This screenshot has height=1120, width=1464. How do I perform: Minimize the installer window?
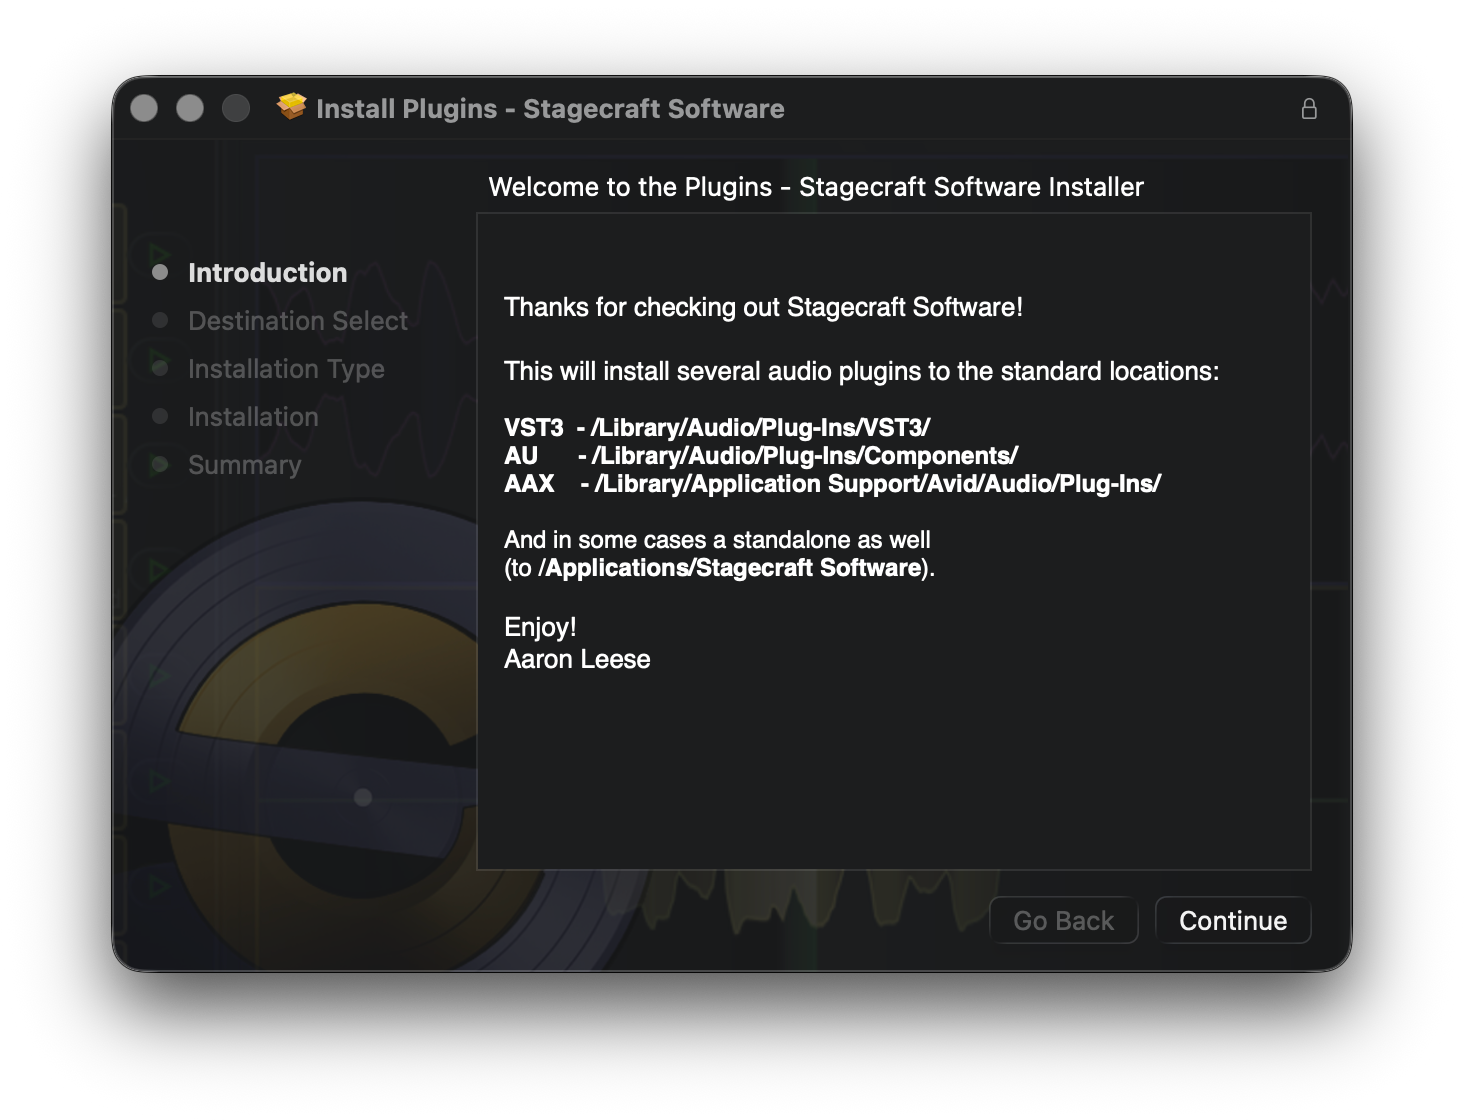(x=190, y=108)
